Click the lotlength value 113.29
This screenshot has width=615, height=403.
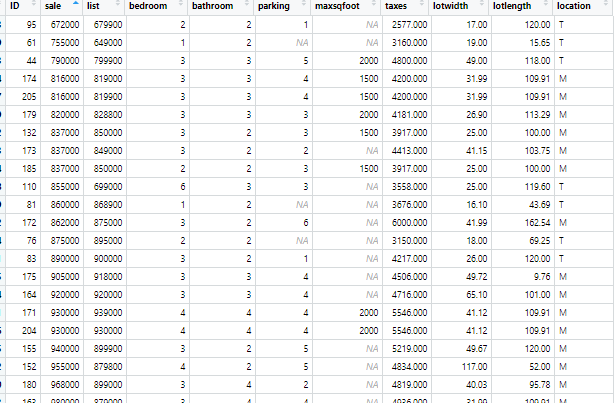click(x=537, y=115)
